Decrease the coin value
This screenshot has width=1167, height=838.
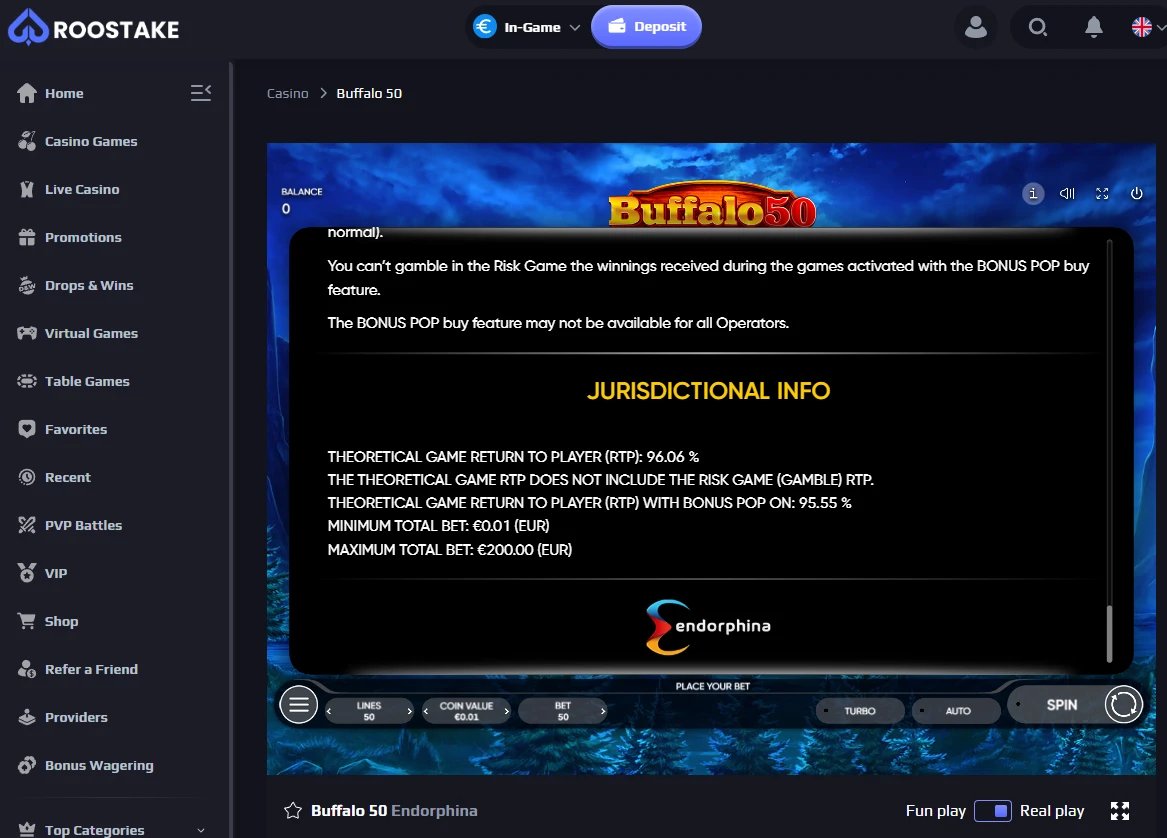(x=426, y=711)
